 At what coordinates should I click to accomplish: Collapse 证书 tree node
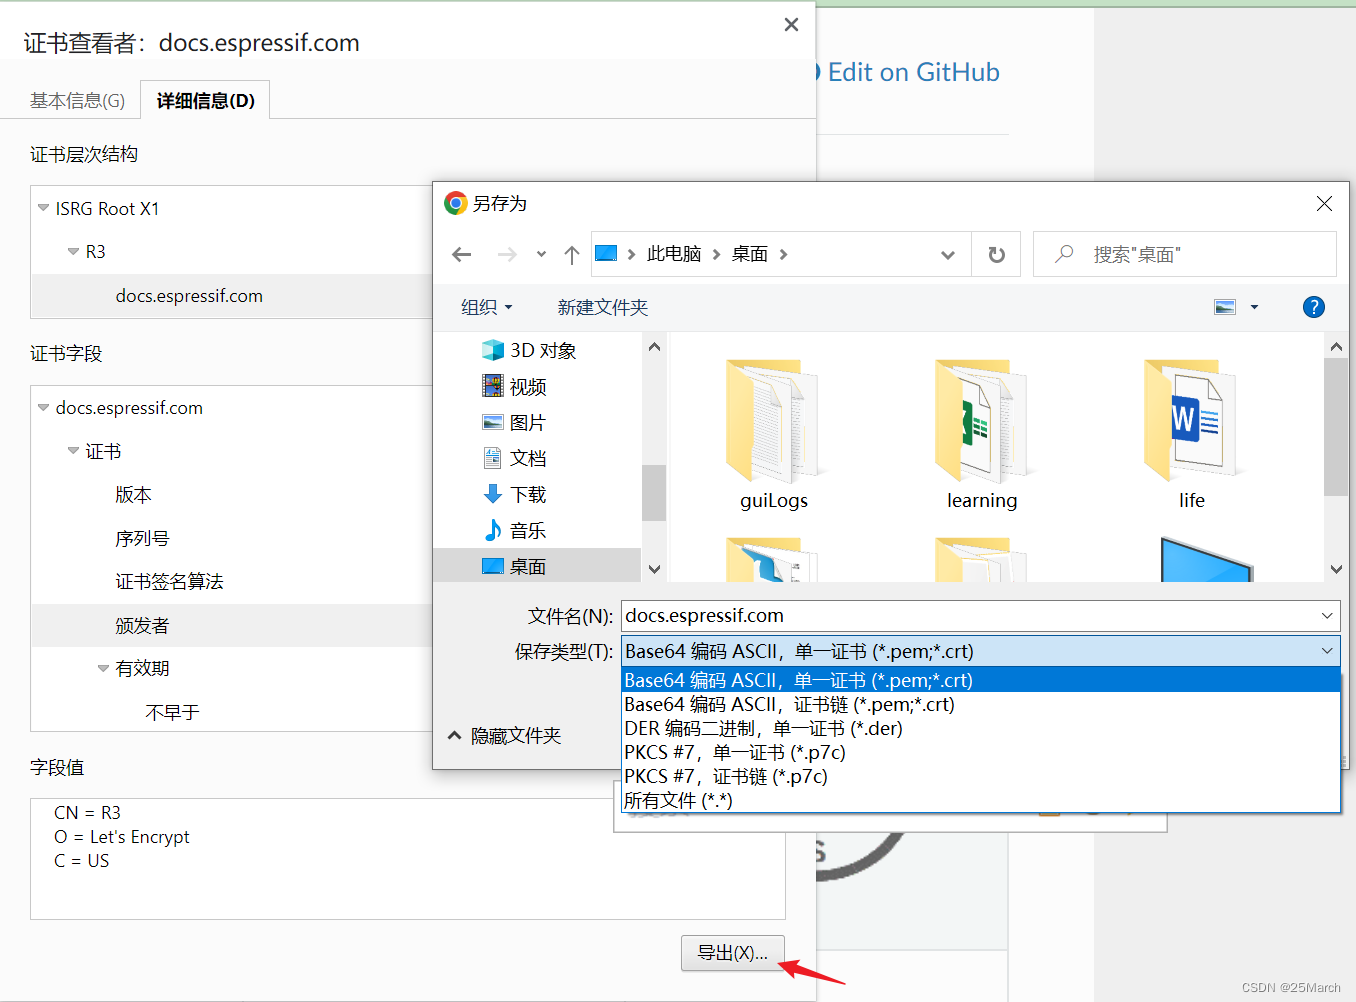(x=73, y=451)
